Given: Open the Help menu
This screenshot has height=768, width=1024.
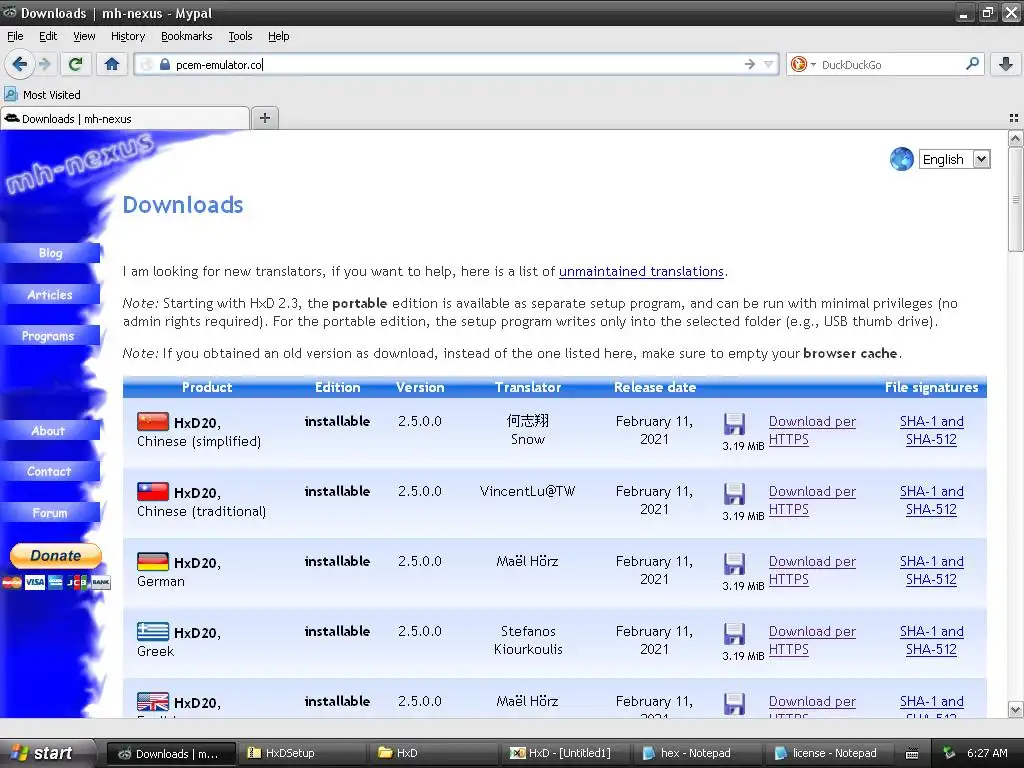Looking at the screenshot, I should 278,36.
